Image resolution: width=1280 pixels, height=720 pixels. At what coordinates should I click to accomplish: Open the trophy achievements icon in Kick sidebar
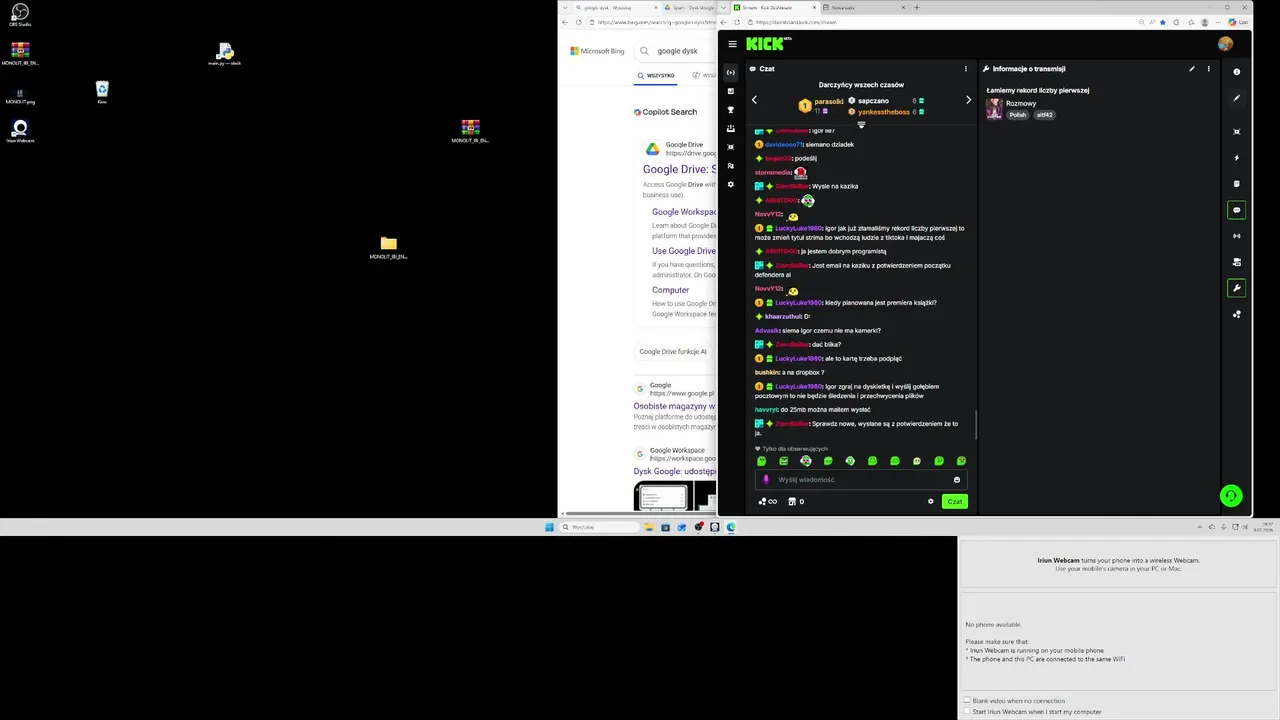[731, 110]
